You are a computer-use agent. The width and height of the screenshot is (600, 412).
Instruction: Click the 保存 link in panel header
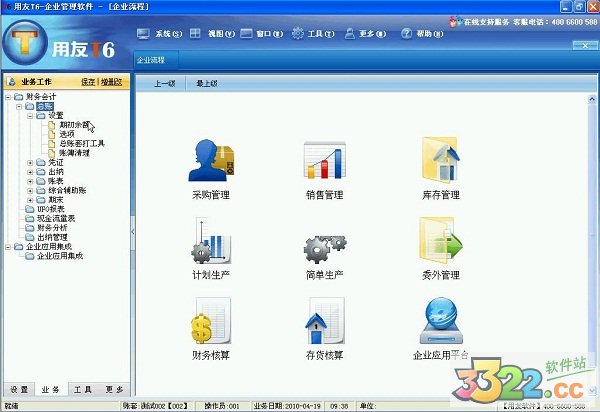88,81
